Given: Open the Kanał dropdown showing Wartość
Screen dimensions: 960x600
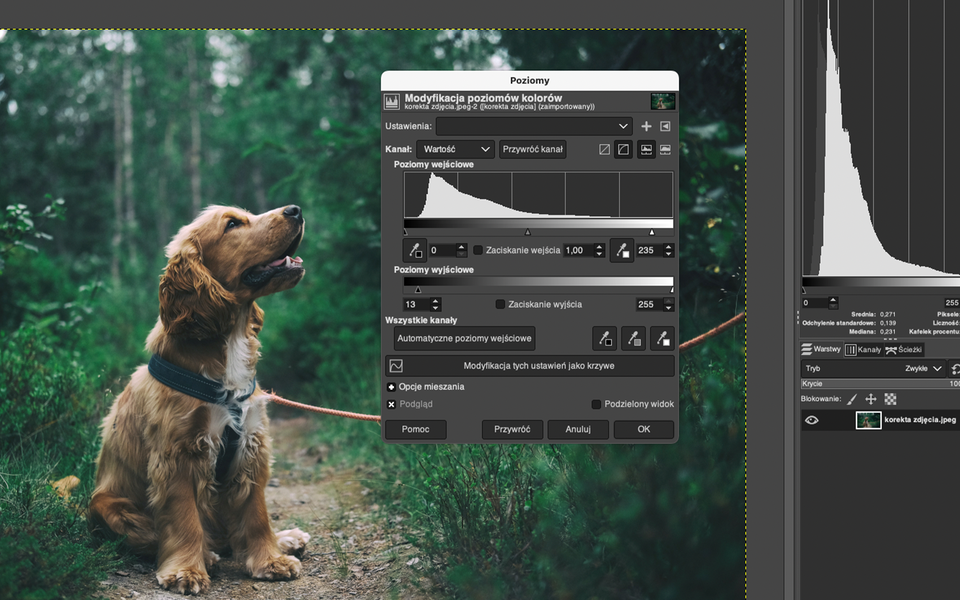Looking at the screenshot, I should tap(456, 149).
